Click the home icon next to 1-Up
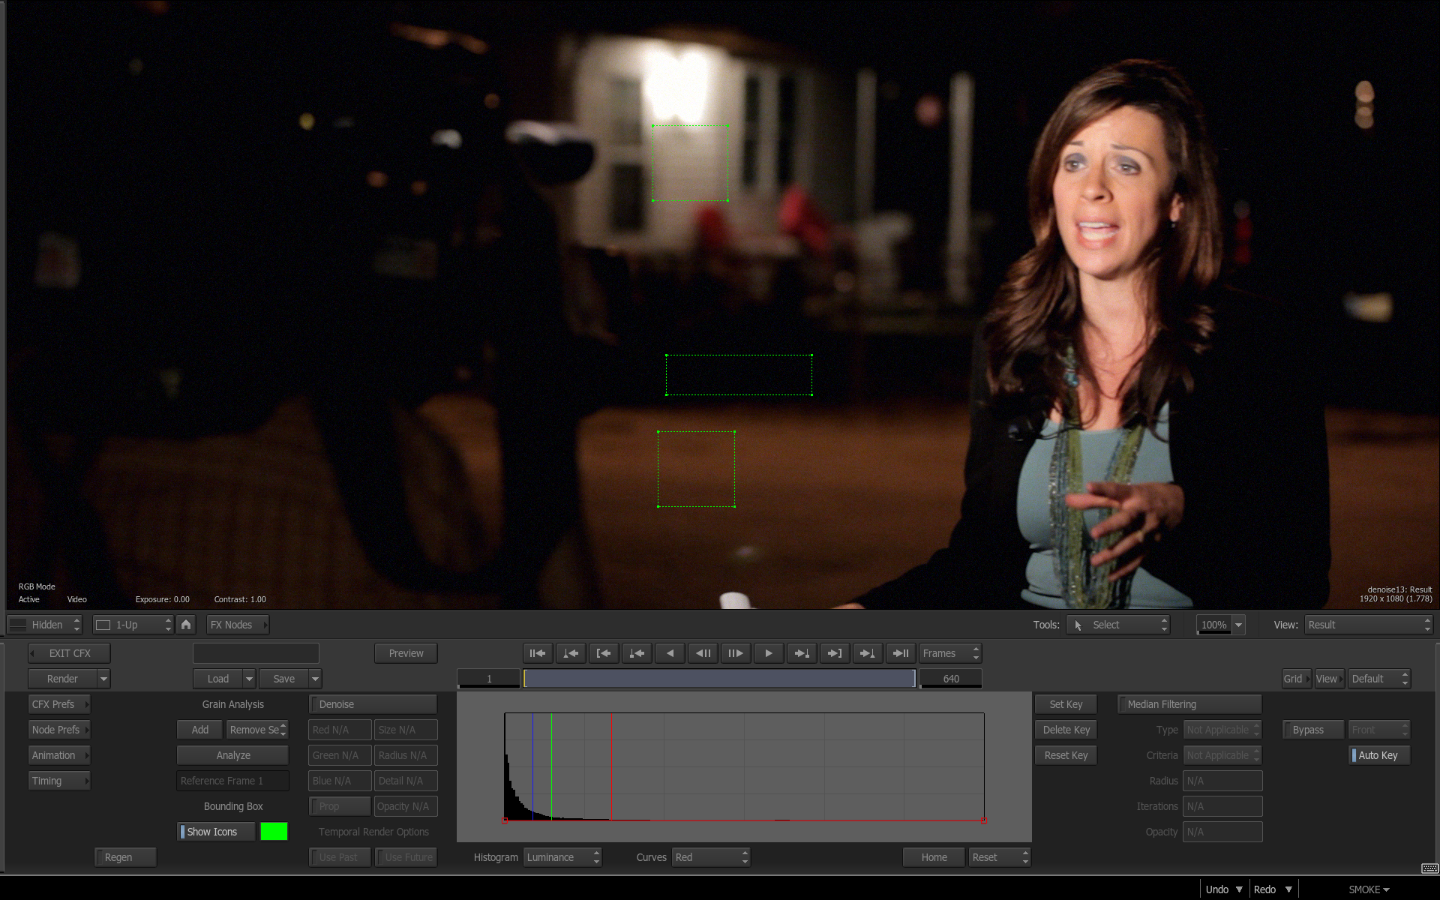The width and height of the screenshot is (1440, 900). tap(186, 625)
